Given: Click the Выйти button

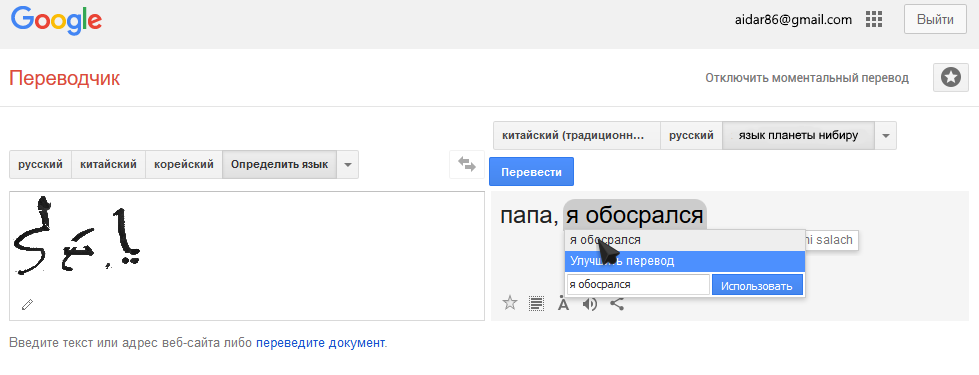Looking at the screenshot, I should (935, 19).
